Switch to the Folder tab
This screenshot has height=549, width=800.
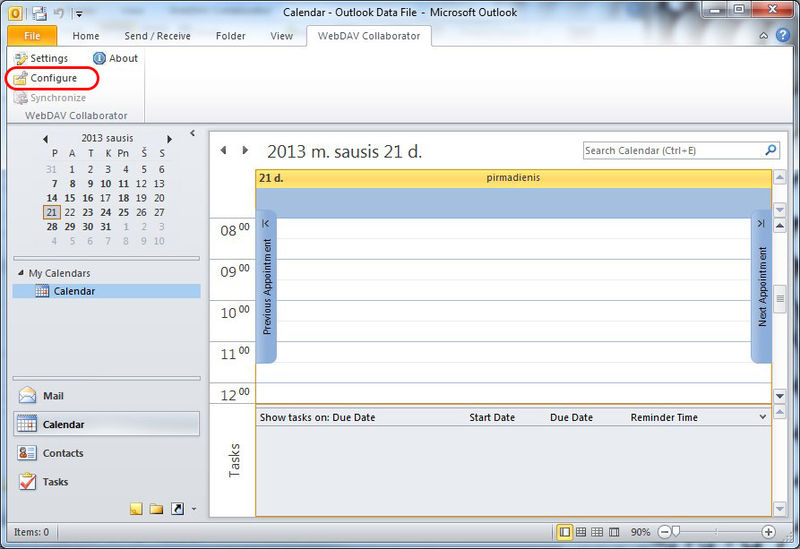pos(230,36)
